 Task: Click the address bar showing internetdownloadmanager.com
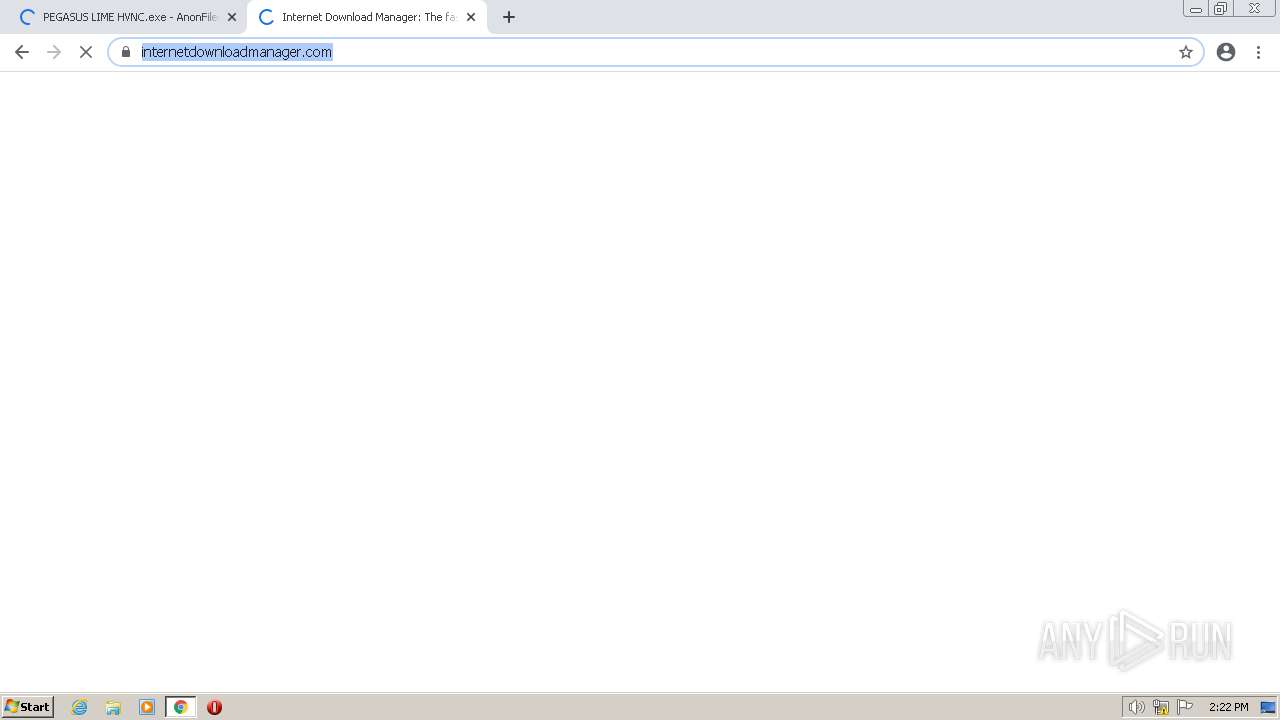pyautogui.click(x=655, y=52)
